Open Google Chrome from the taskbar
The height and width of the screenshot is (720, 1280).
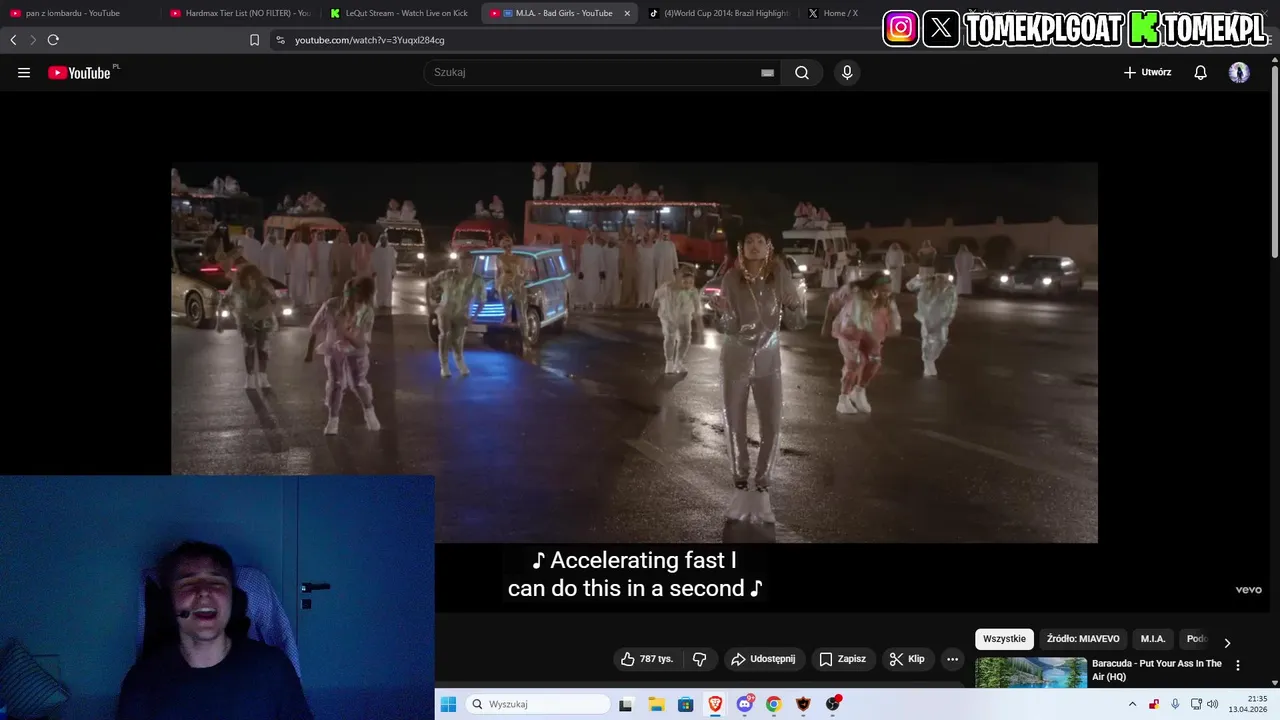click(x=773, y=704)
